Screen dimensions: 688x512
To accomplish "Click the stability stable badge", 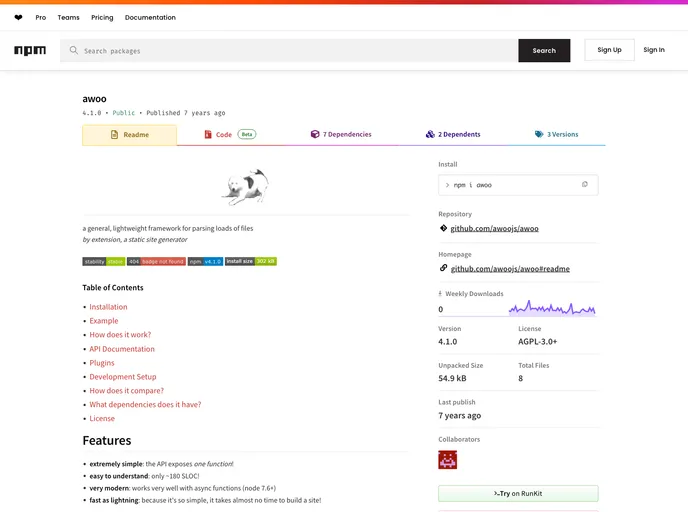I will [x=104, y=261].
